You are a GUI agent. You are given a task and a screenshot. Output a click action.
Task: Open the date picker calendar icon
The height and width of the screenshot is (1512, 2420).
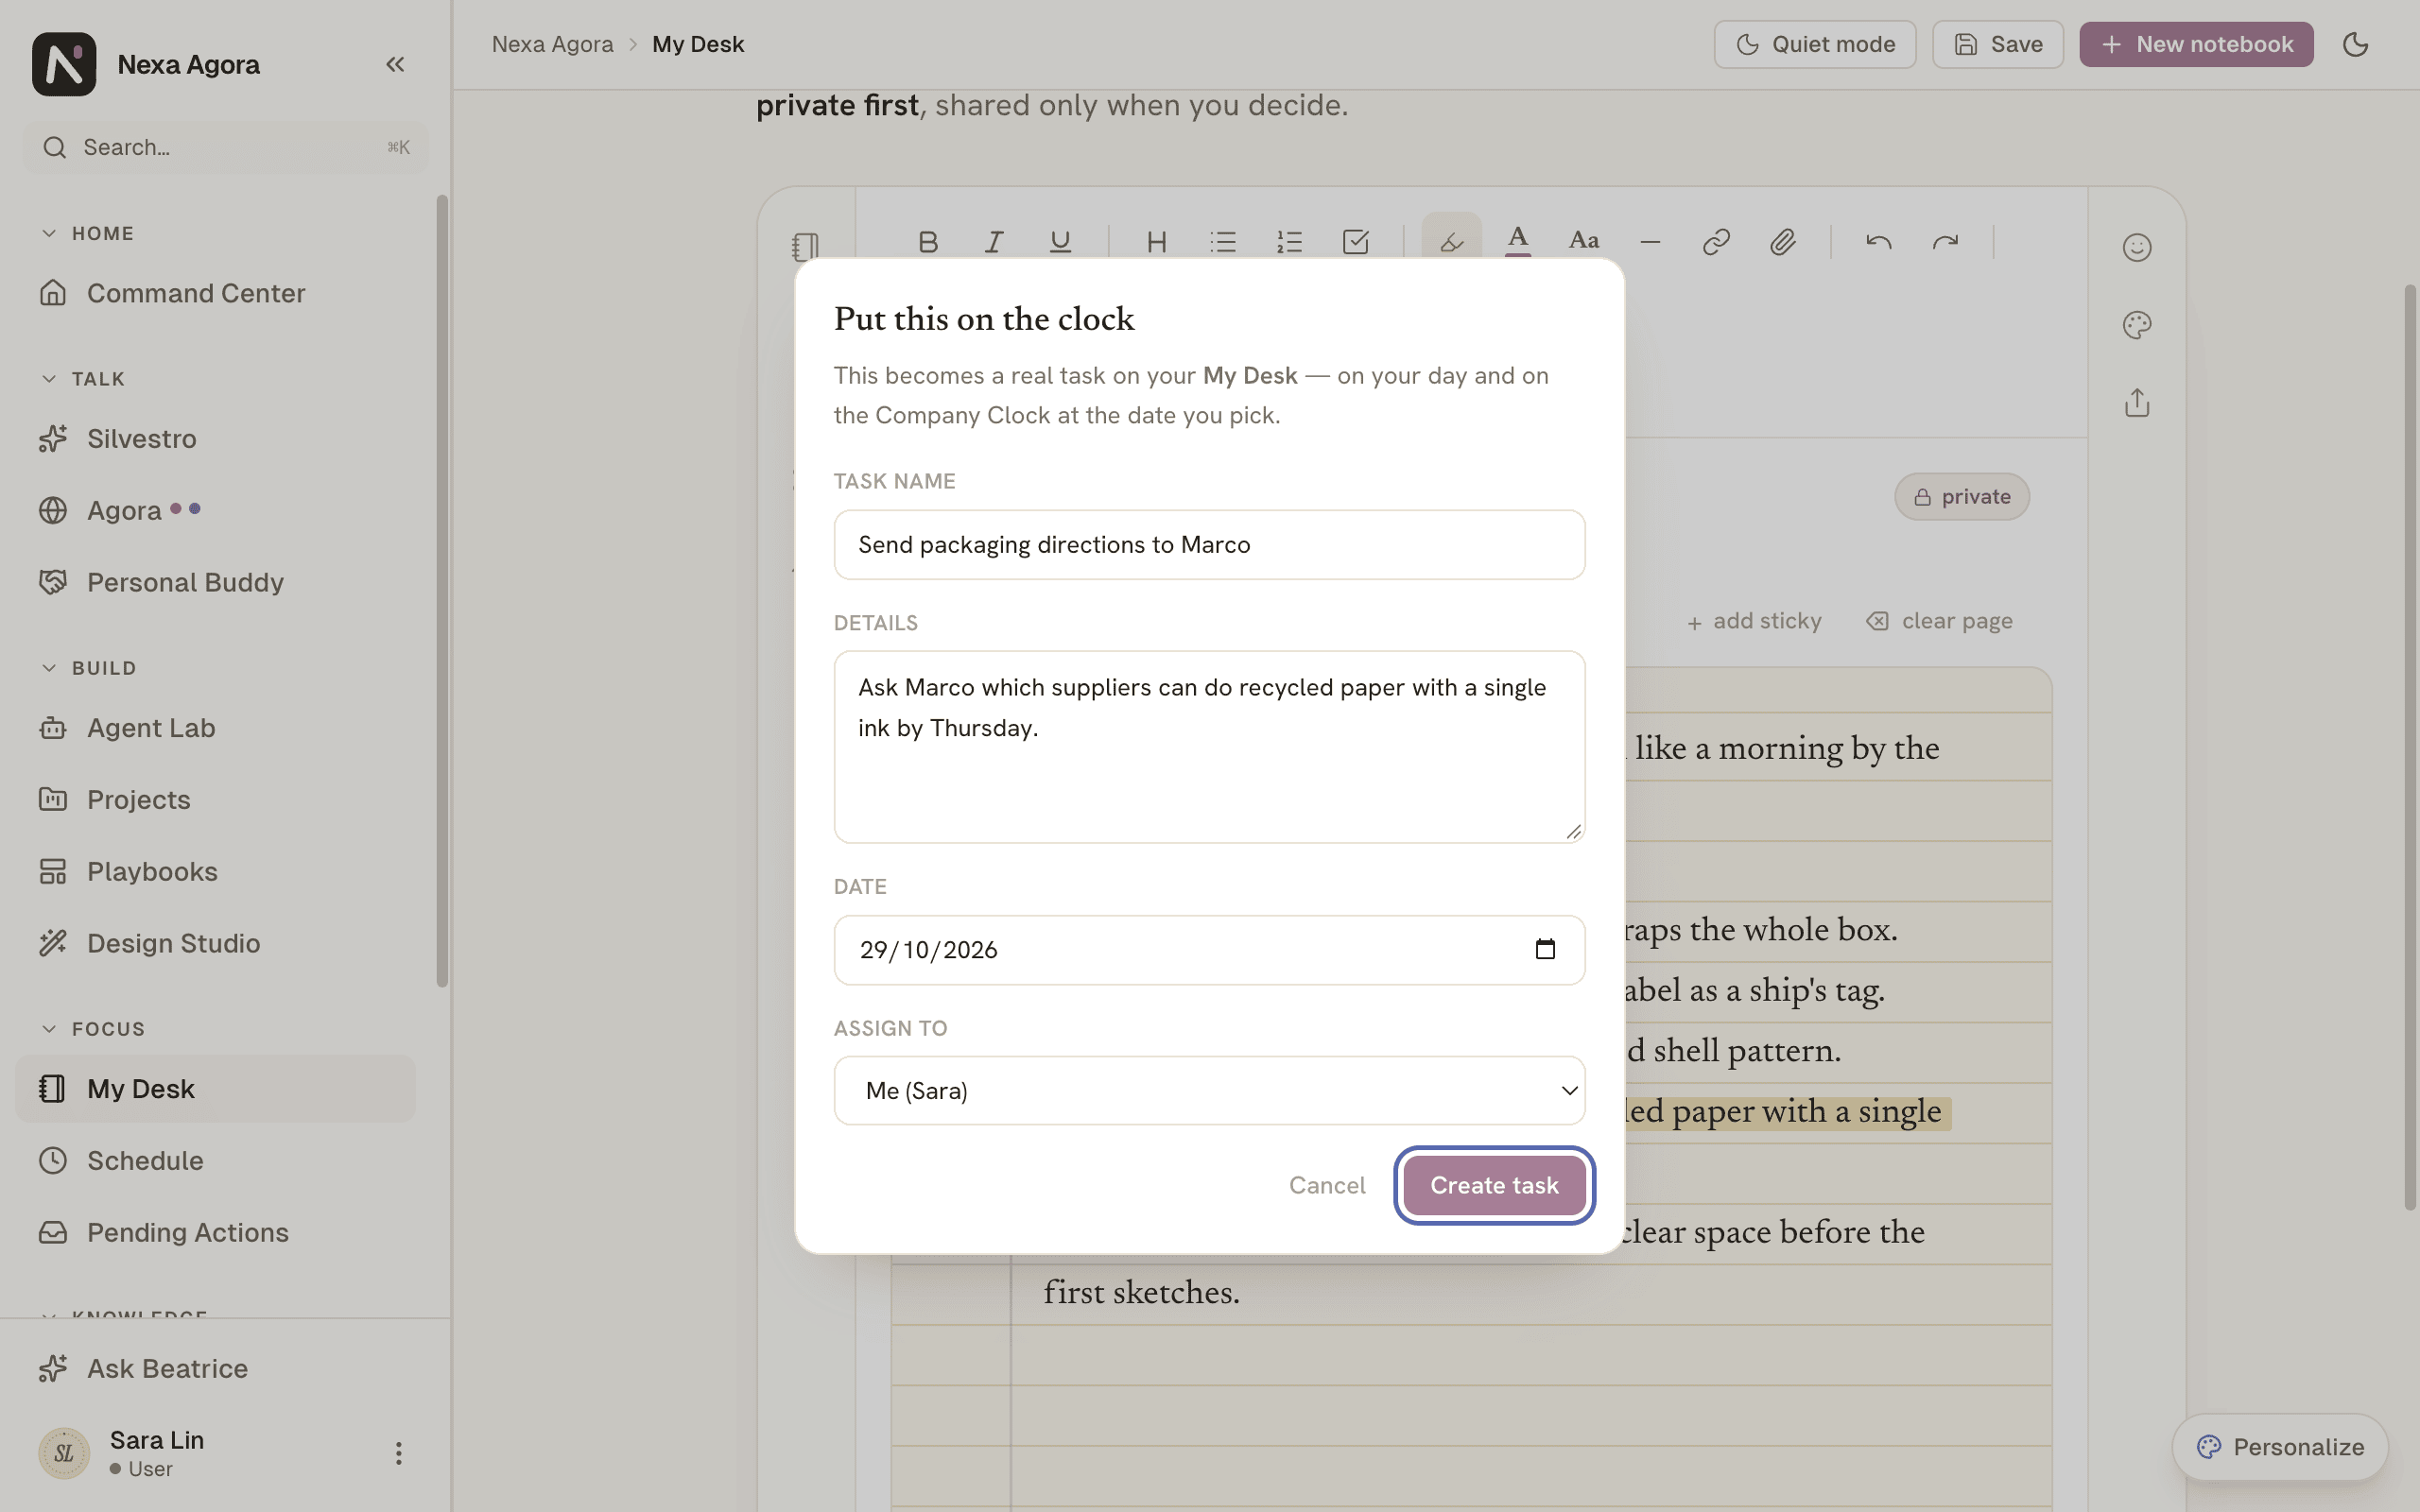click(1545, 949)
